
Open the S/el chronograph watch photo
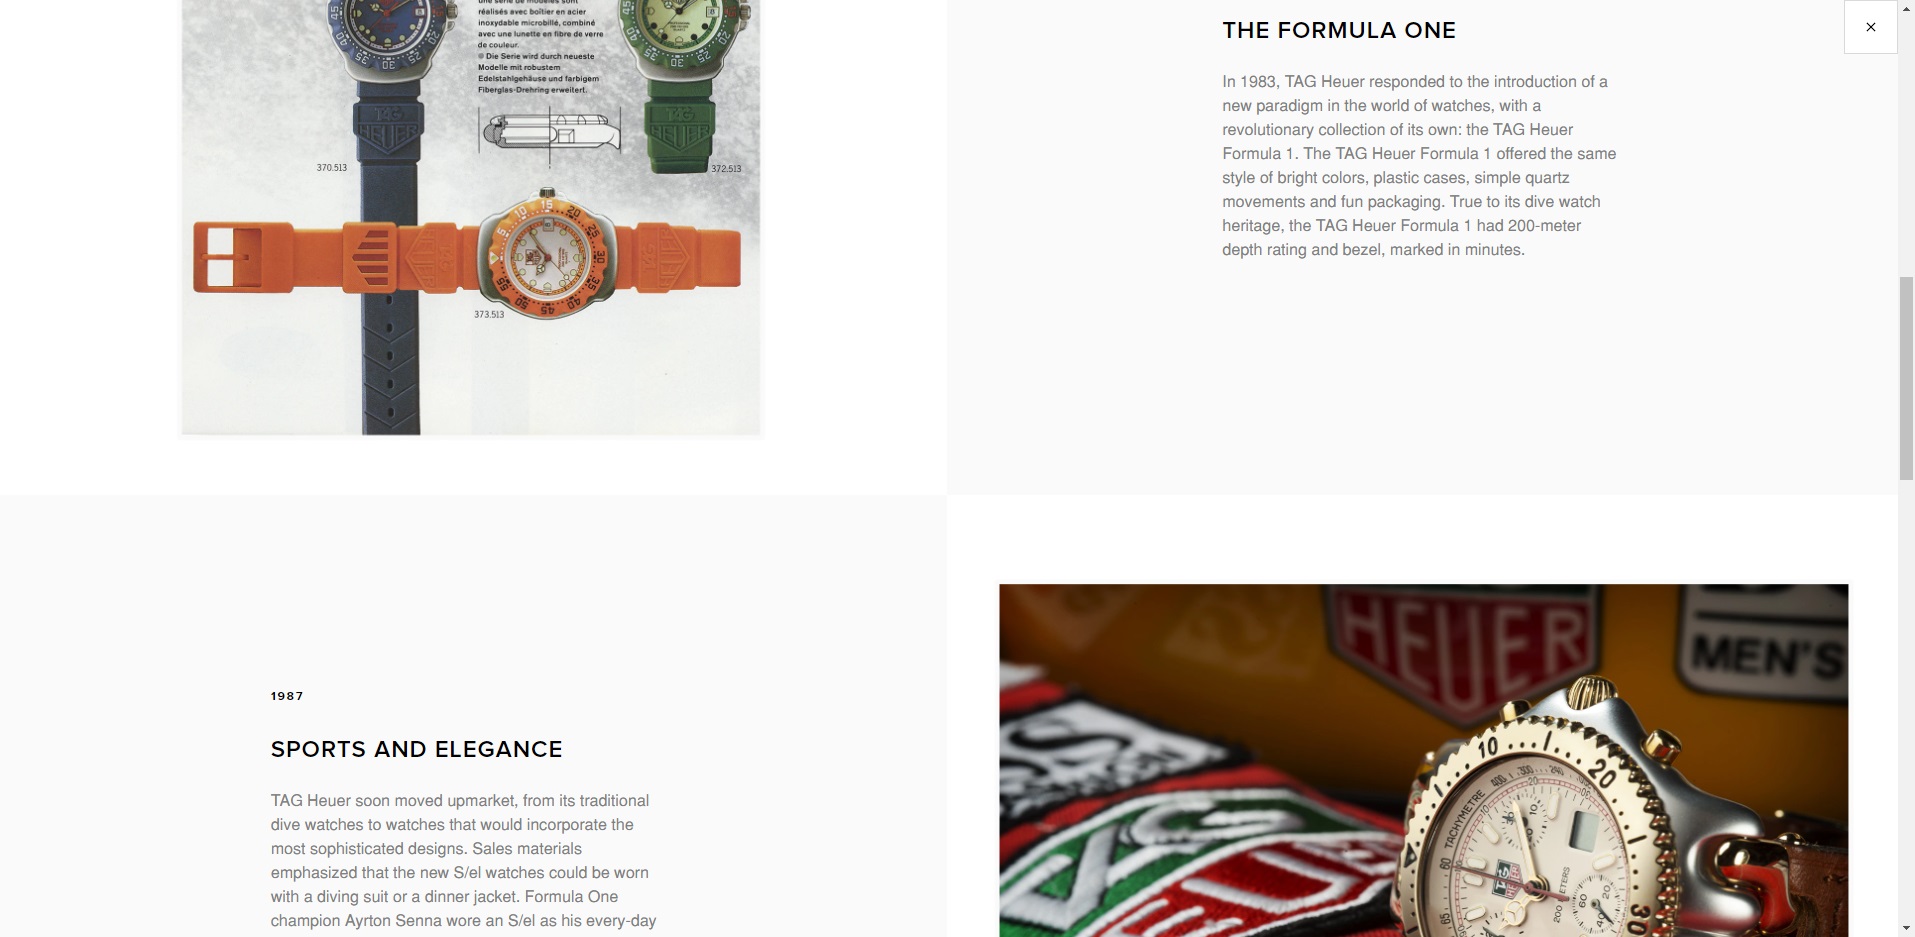click(x=1423, y=760)
